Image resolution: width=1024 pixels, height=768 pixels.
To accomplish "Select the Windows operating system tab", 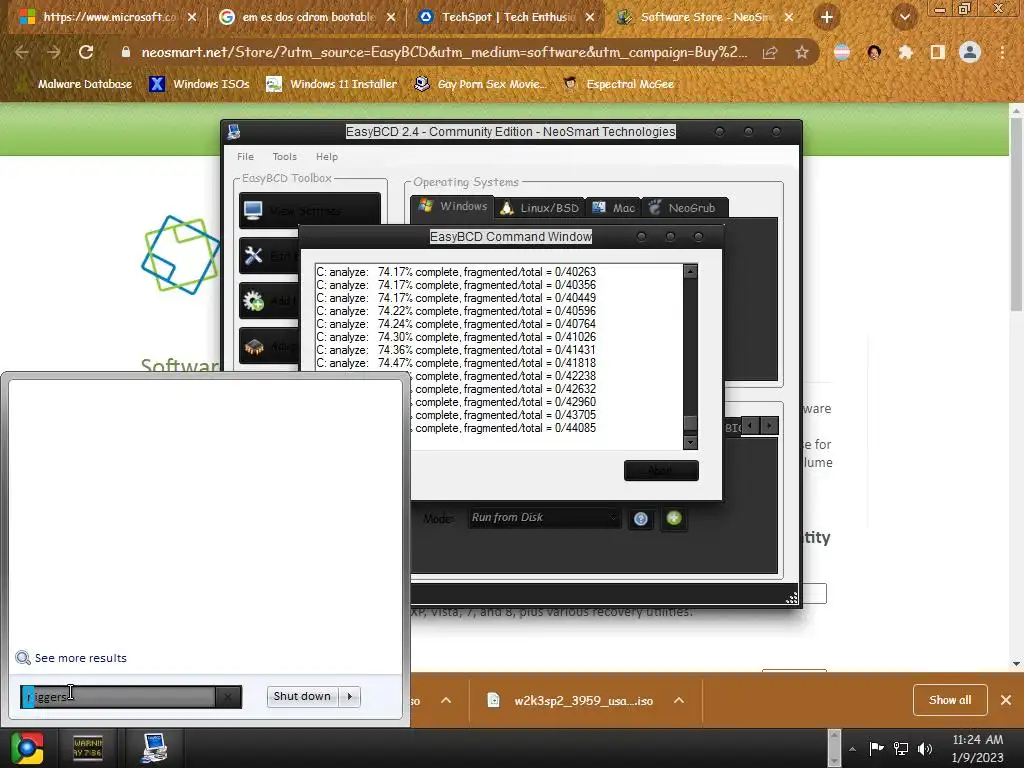I will pos(453,206).
